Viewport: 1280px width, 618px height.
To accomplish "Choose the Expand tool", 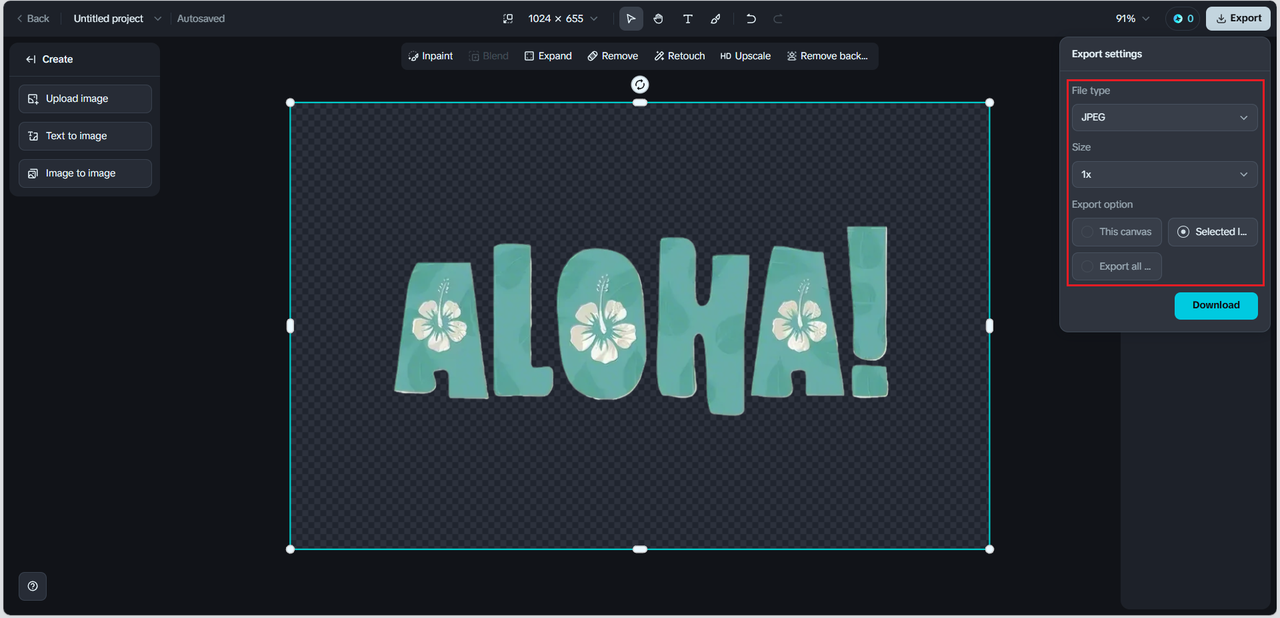I will coord(548,56).
